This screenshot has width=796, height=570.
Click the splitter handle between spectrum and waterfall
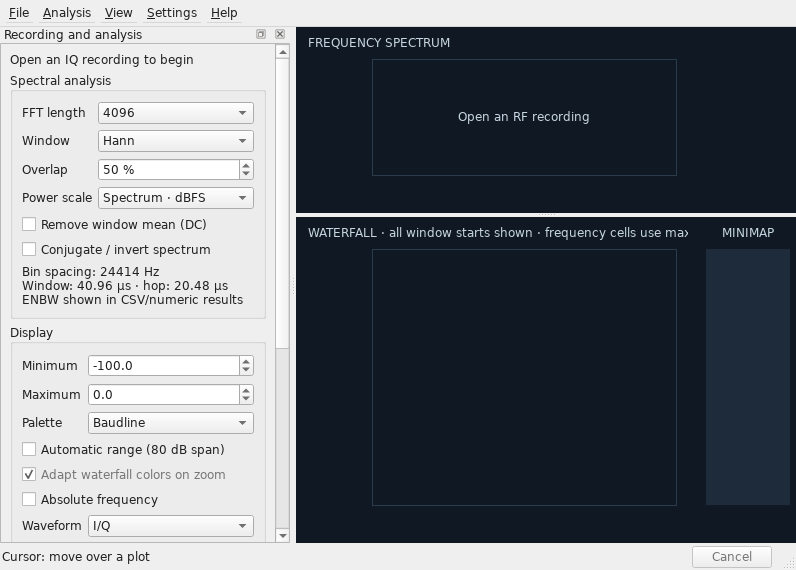coord(546,215)
